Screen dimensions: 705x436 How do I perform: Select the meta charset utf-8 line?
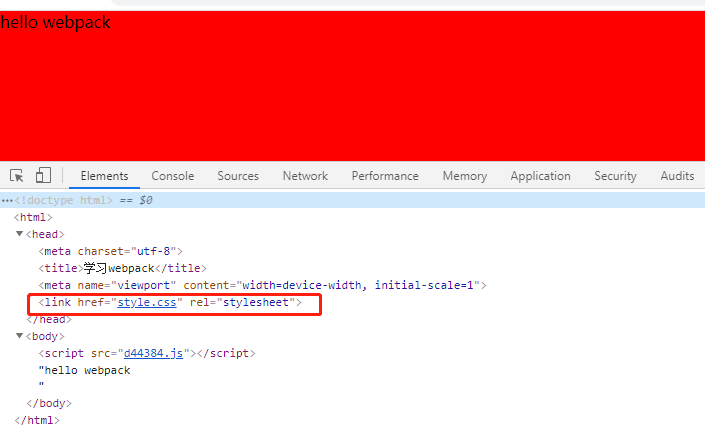[x=110, y=251]
